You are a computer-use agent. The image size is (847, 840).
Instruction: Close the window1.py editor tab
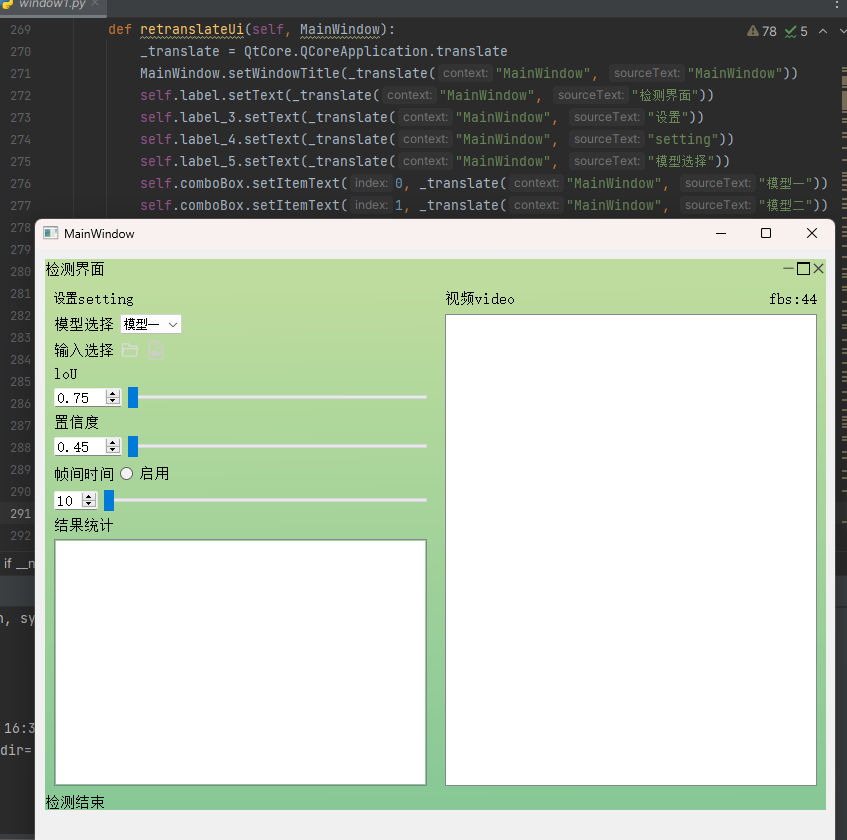coord(95,3)
